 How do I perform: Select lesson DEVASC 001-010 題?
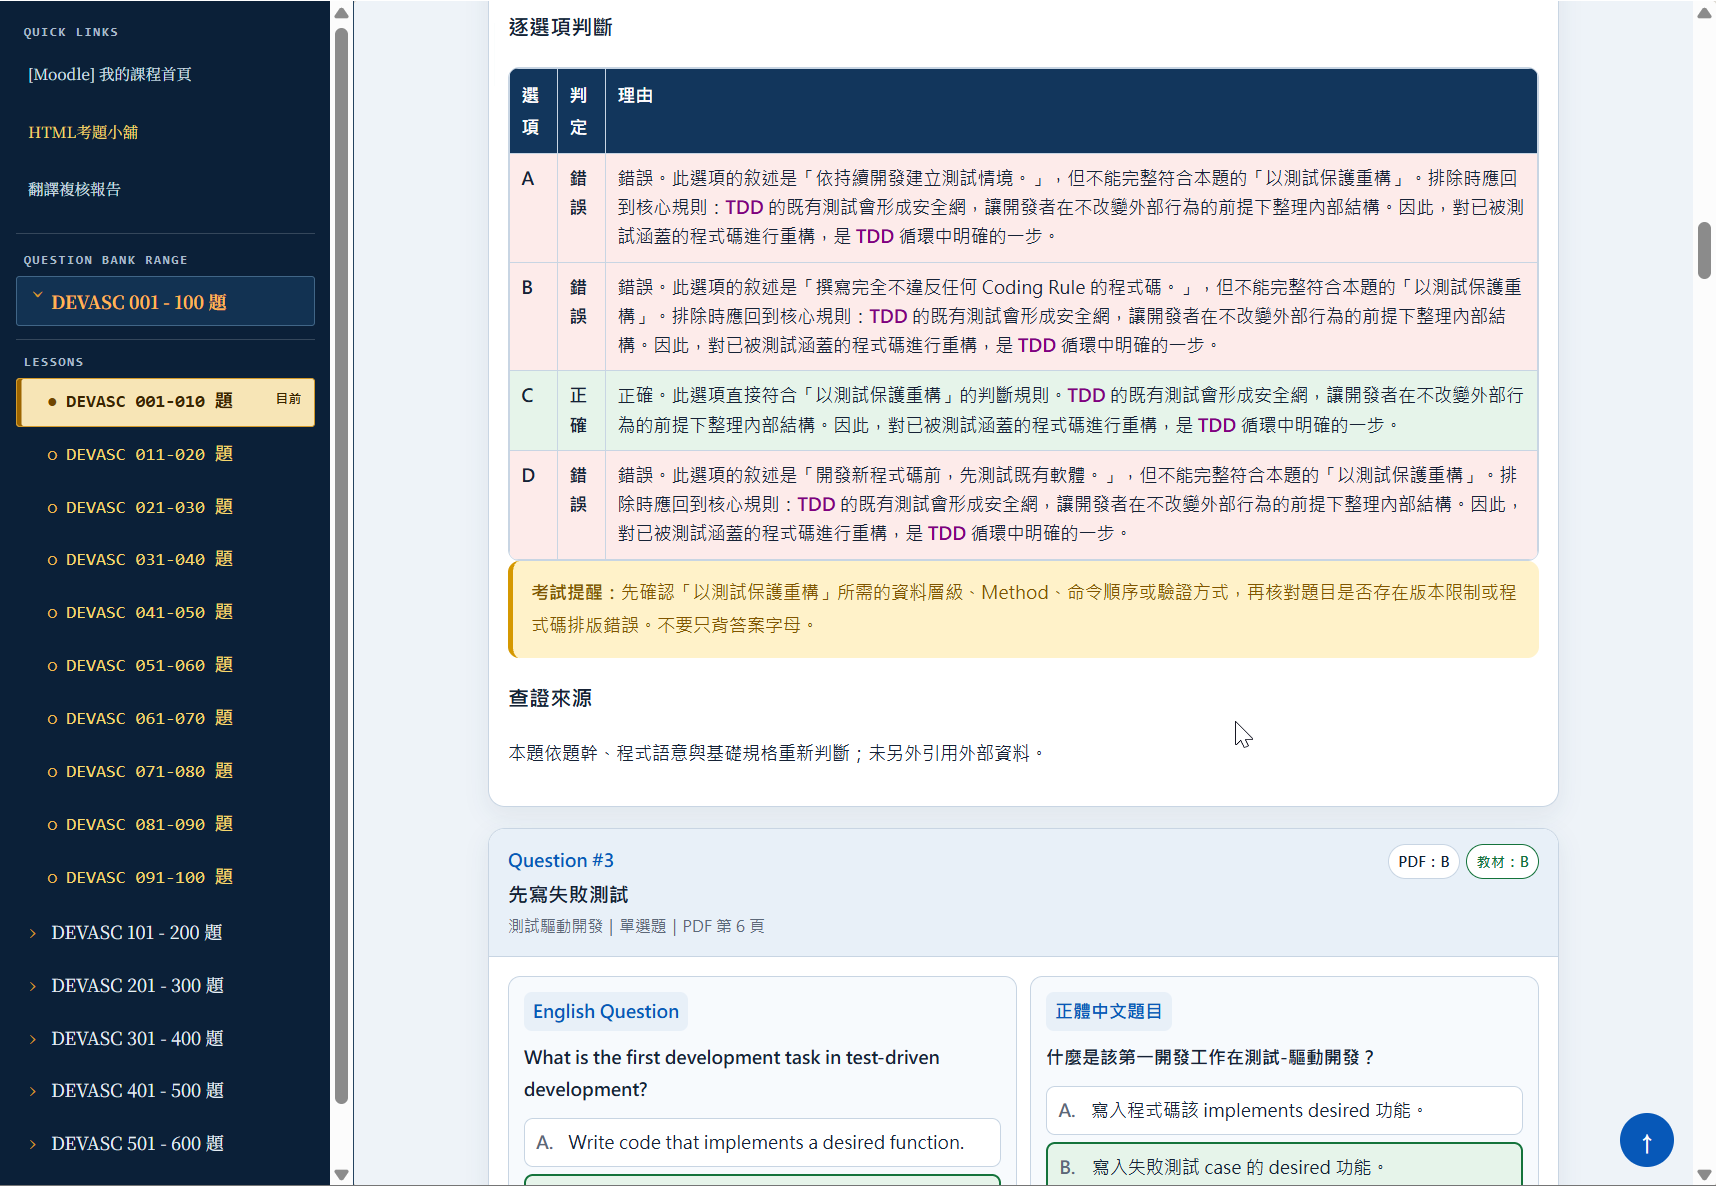(x=165, y=402)
